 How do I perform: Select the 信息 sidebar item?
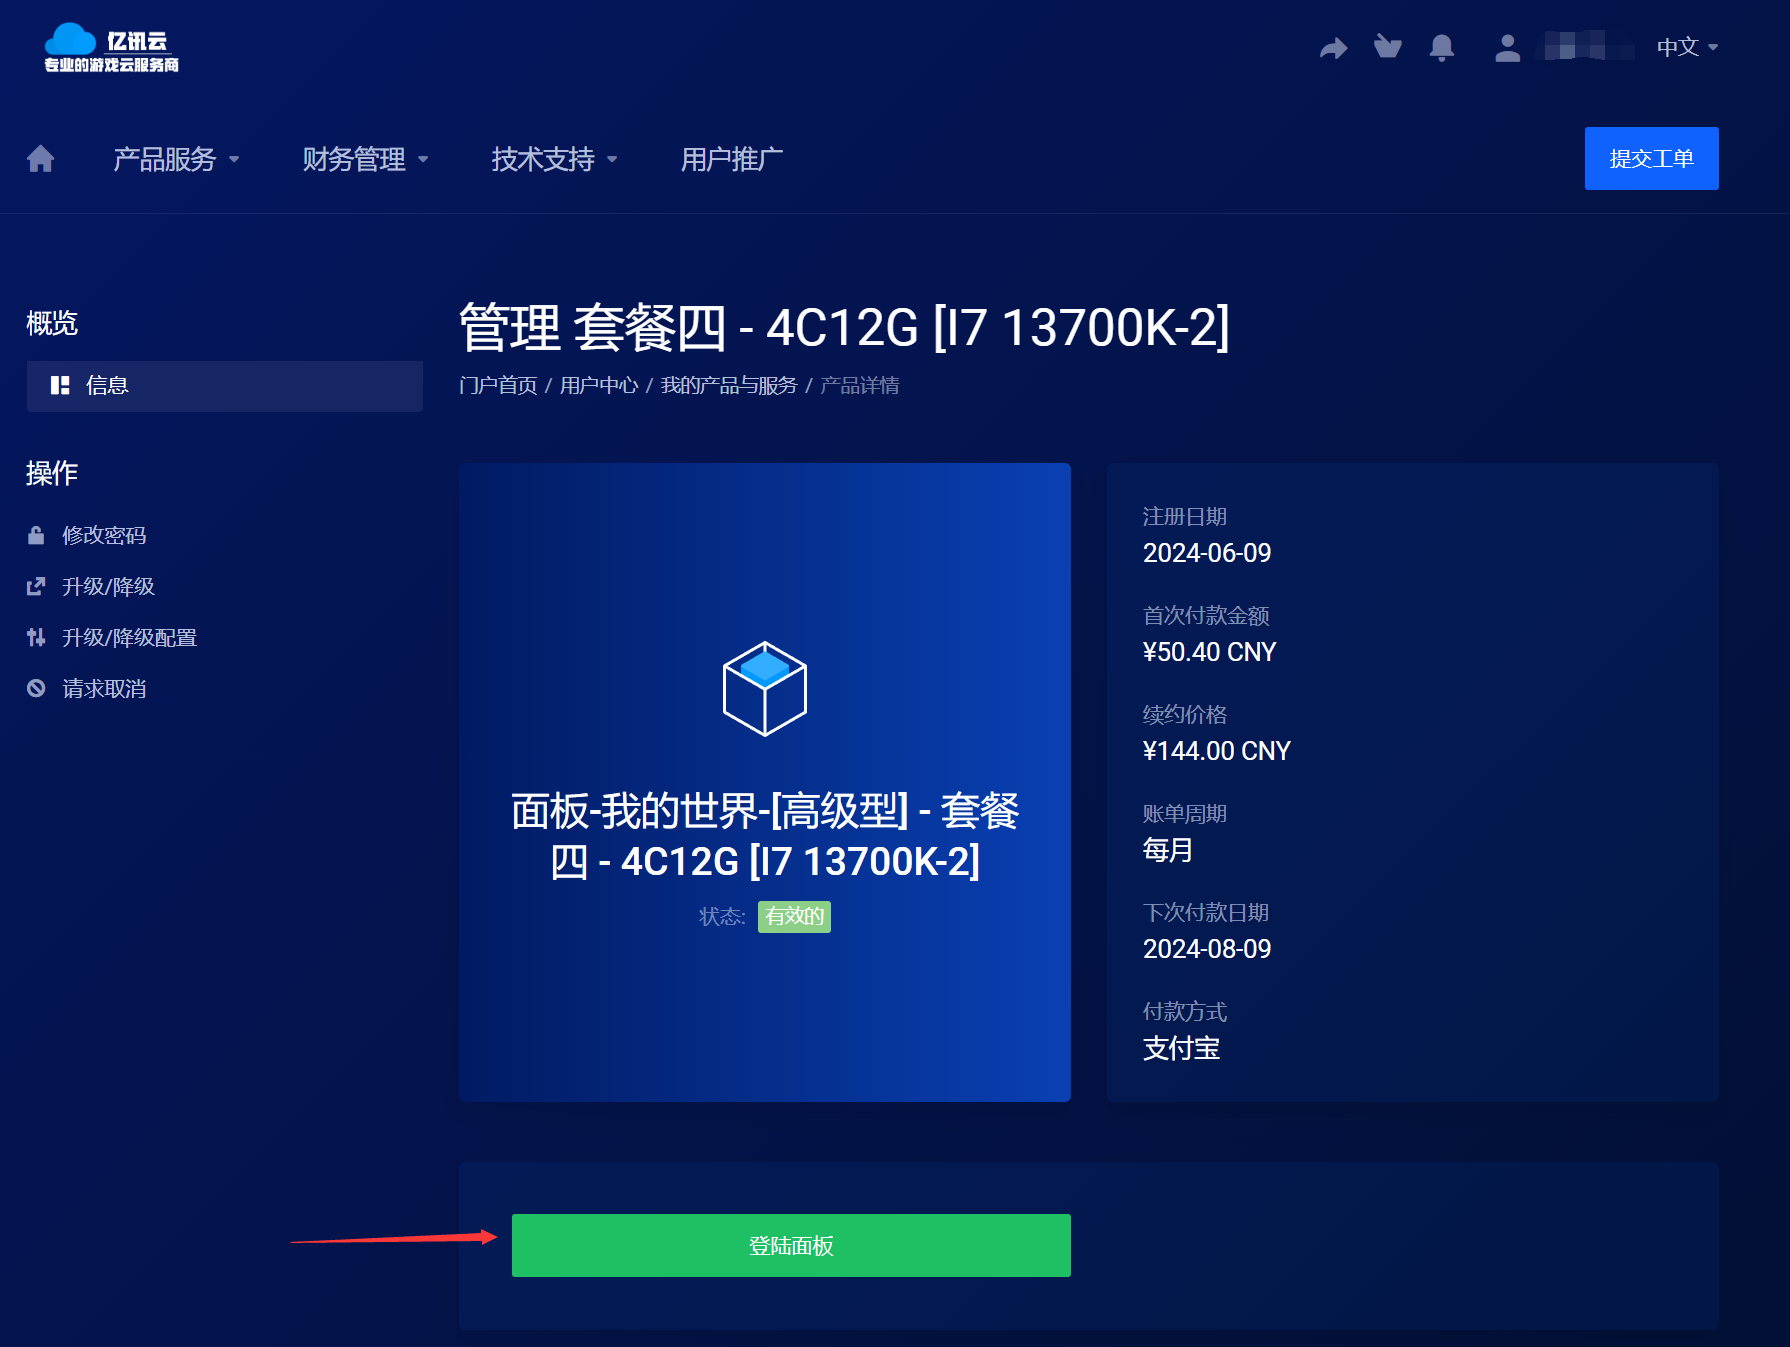click(x=225, y=386)
